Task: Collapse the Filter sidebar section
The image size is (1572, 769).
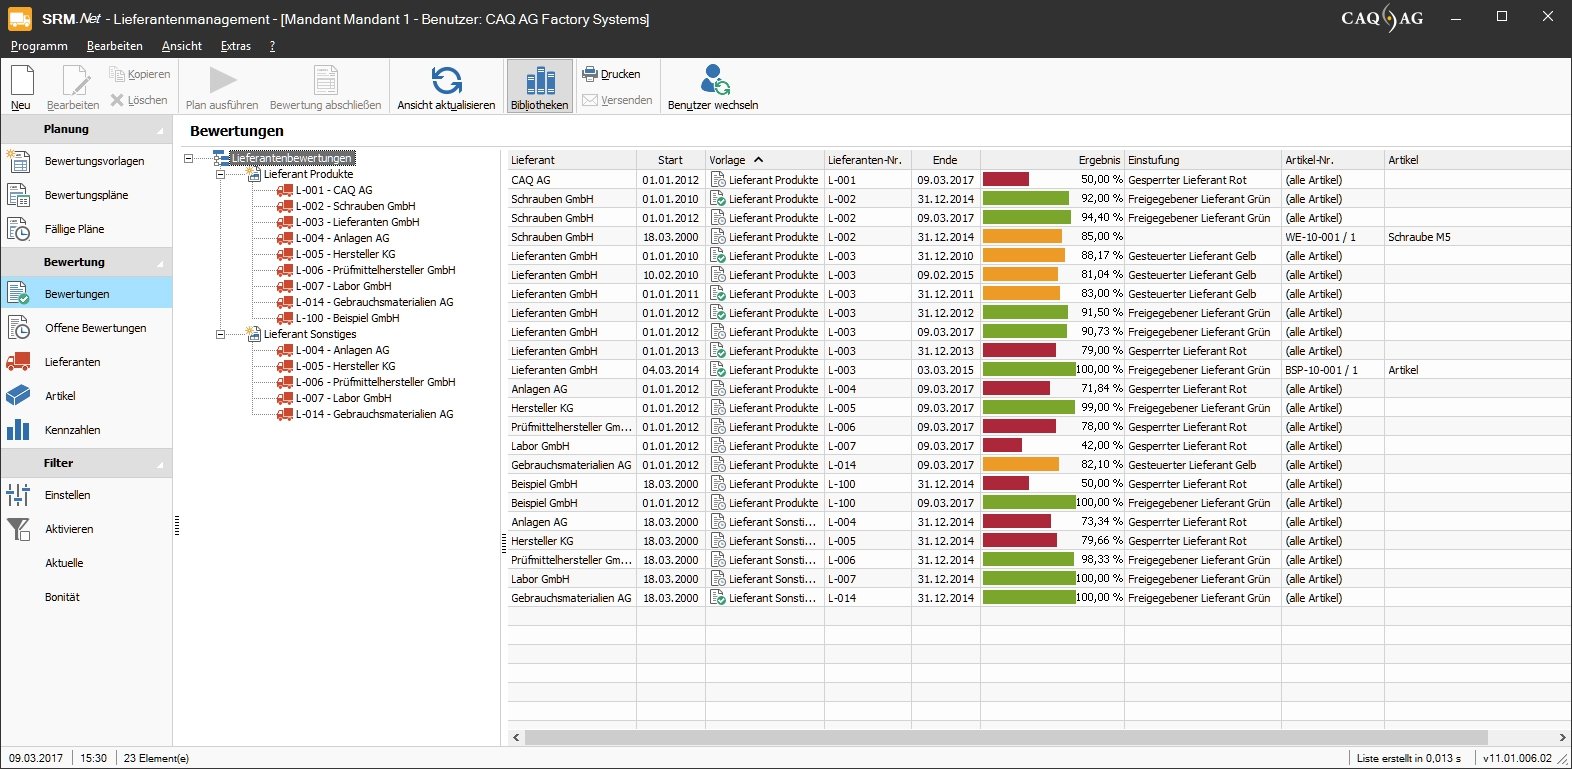Action: coord(160,464)
